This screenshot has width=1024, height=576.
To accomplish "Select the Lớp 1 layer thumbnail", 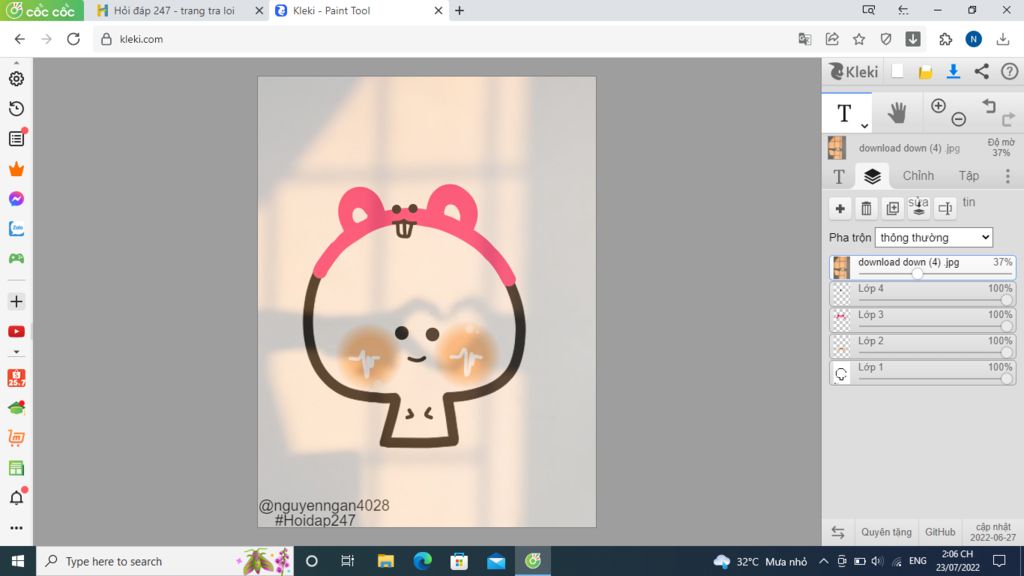I will (x=841, y=373).
